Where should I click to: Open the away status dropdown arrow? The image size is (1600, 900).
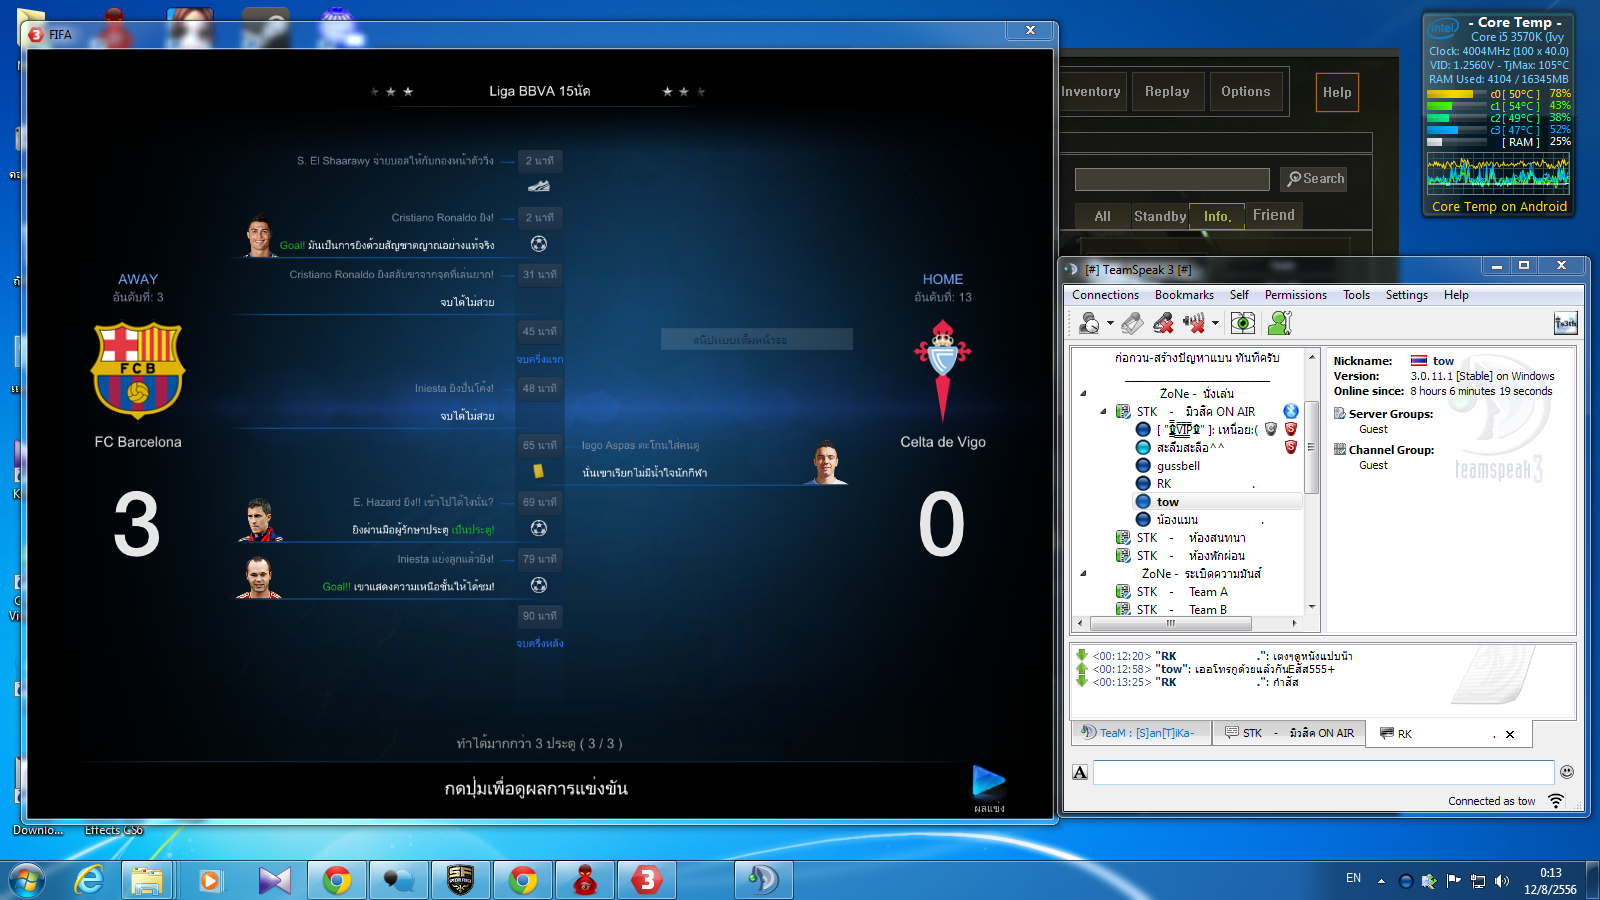[x=1110, y=323]
